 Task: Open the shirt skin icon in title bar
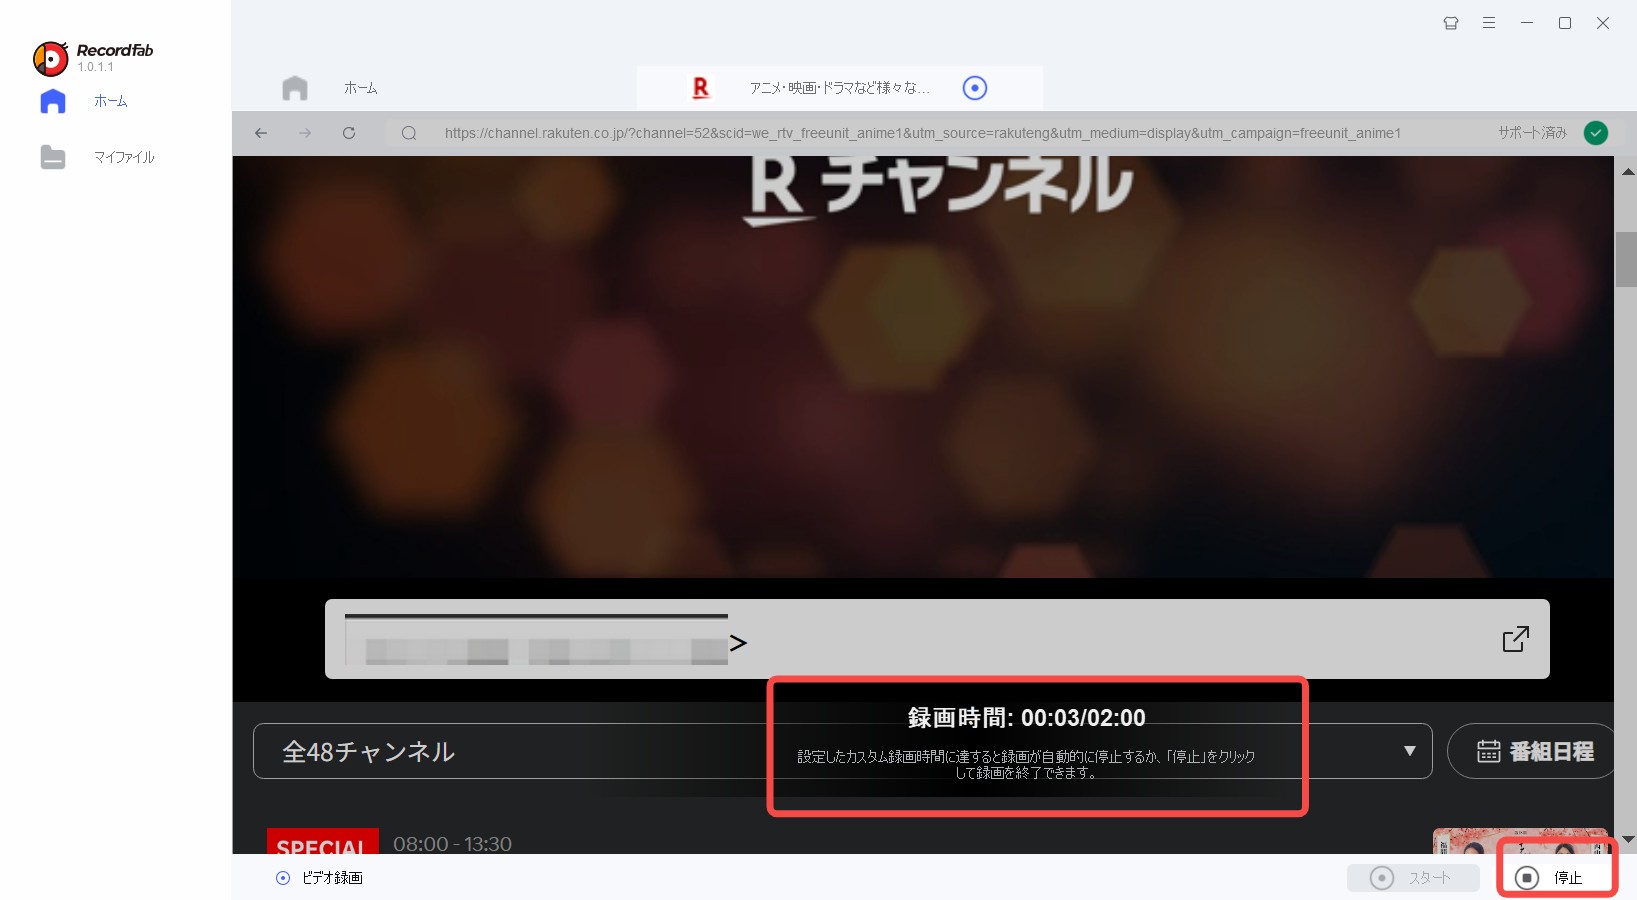coord(1451,23)
